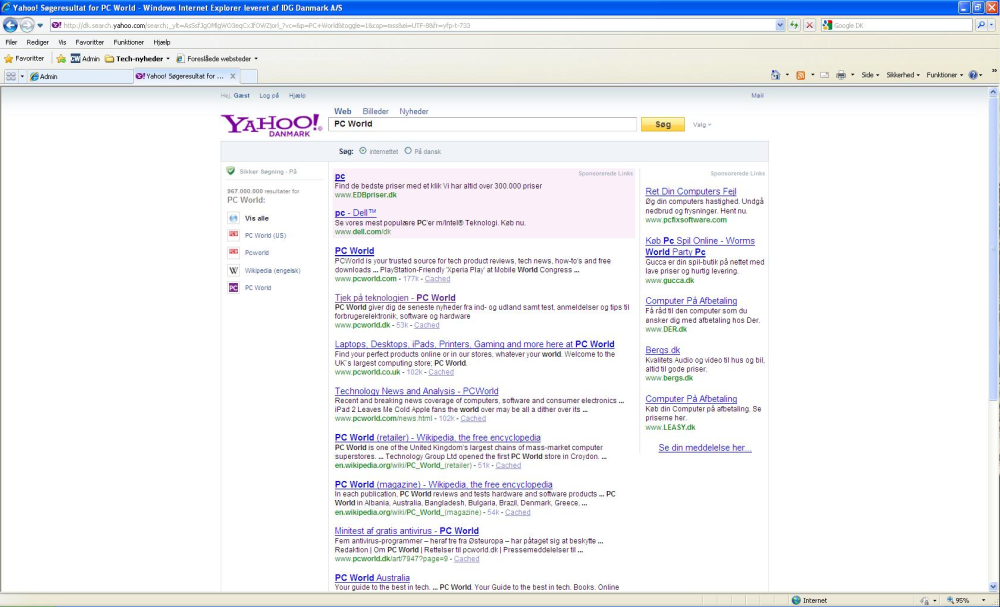Select the 'Internettet' search radio button
The height and width of the screenshot is (607, 1000).
[x=363, y=151]
